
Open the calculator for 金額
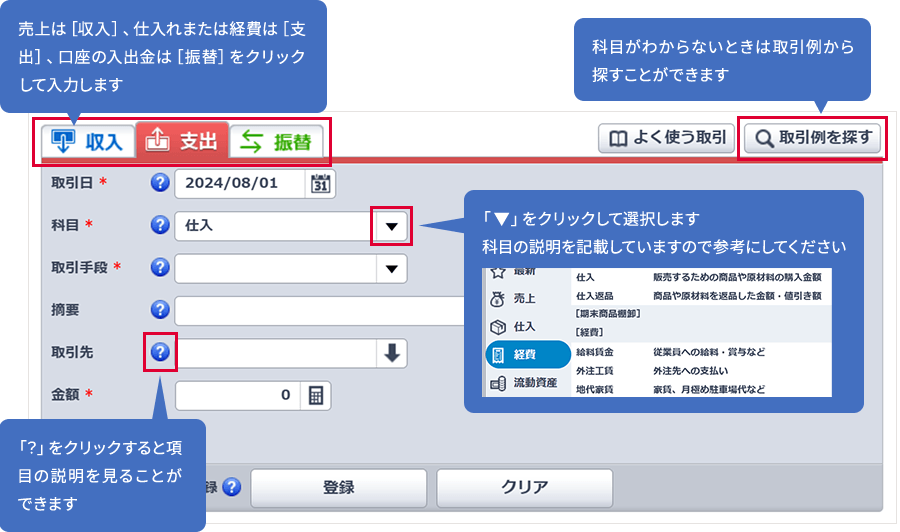(x=316, y=395)
